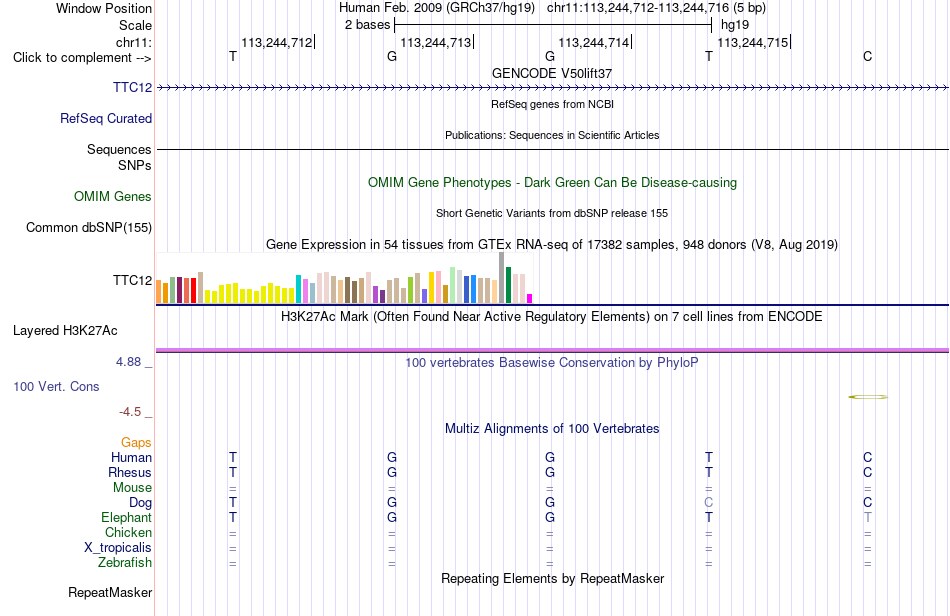Viewport: 950px width, 616px height.
Task: Click base C in the complement sequence row
Action: [868, 56]
